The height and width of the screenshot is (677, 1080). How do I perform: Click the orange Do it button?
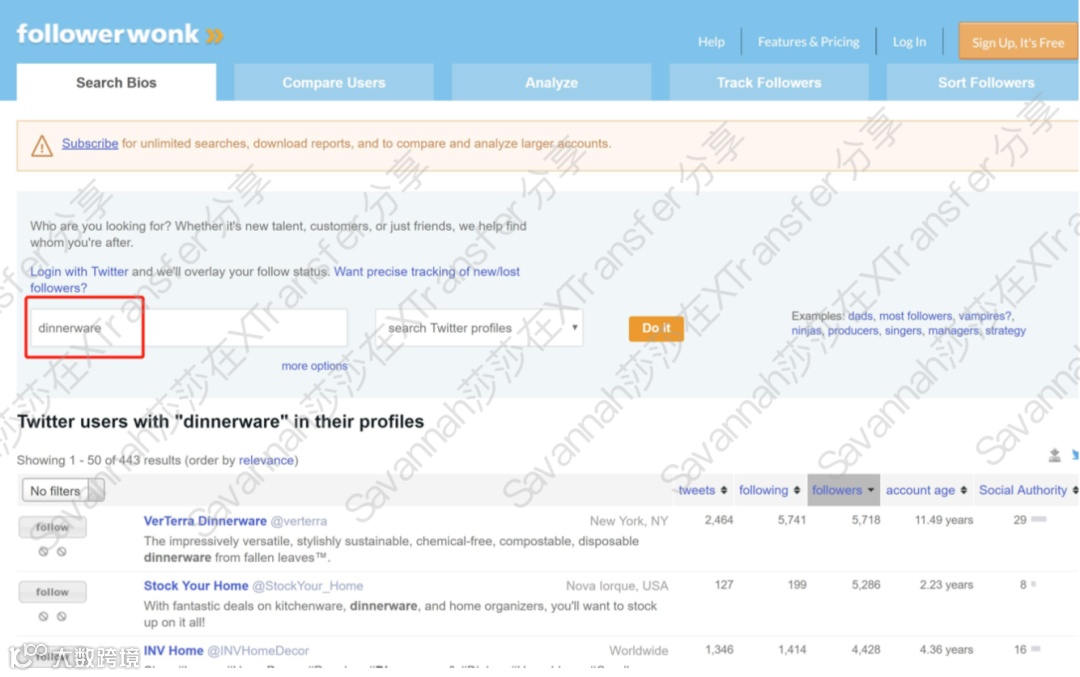click(x=656, y=328)
